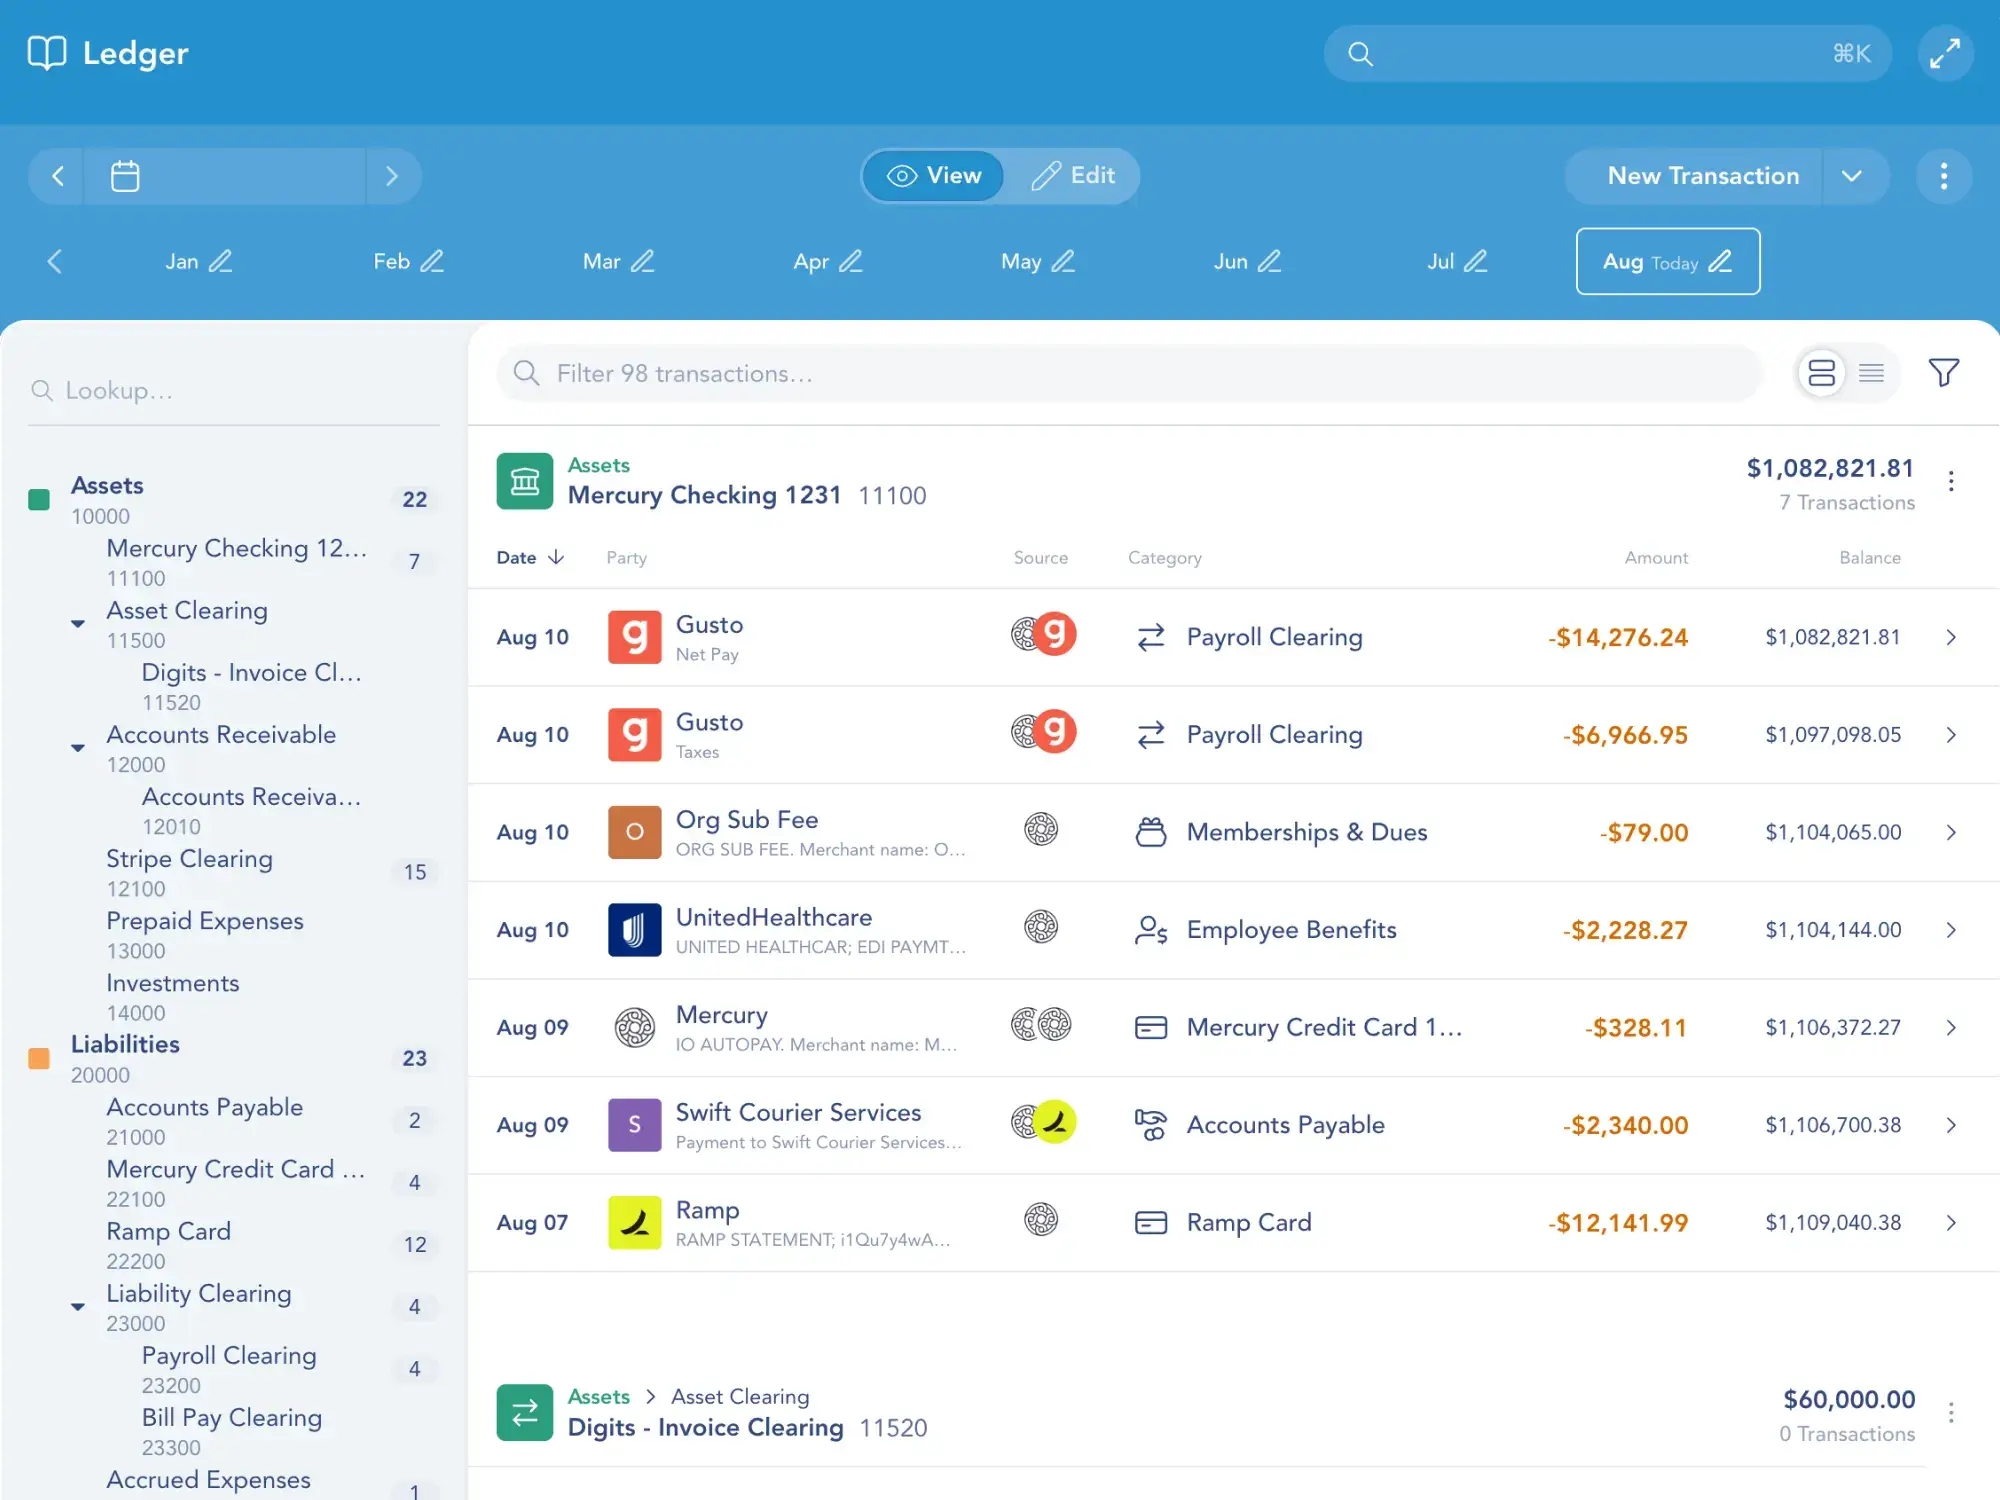Screen dimensions: 2000x1500
Task: Focus the sidebar Lookup field
Action: coord(233,390)
